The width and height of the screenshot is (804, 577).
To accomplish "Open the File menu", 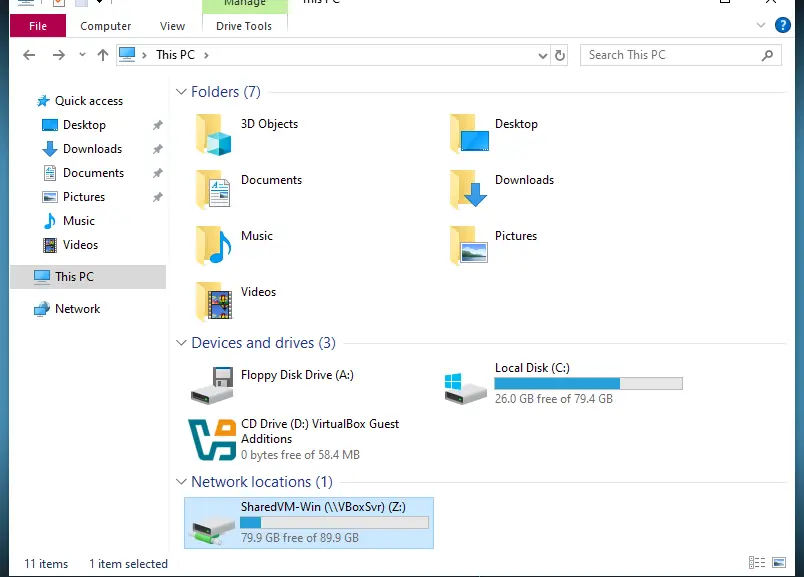I will pos(38,26).
